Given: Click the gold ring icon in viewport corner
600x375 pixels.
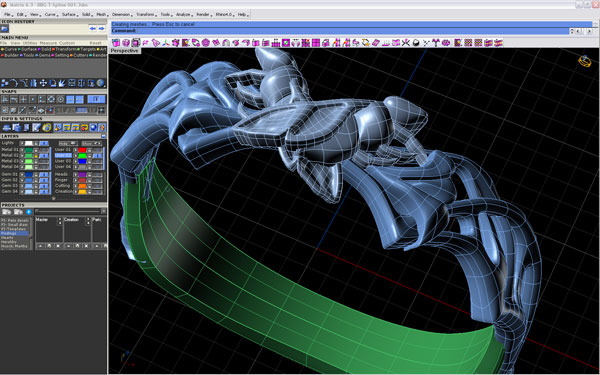Looking at the screenshot, I should tap(585, 61).
